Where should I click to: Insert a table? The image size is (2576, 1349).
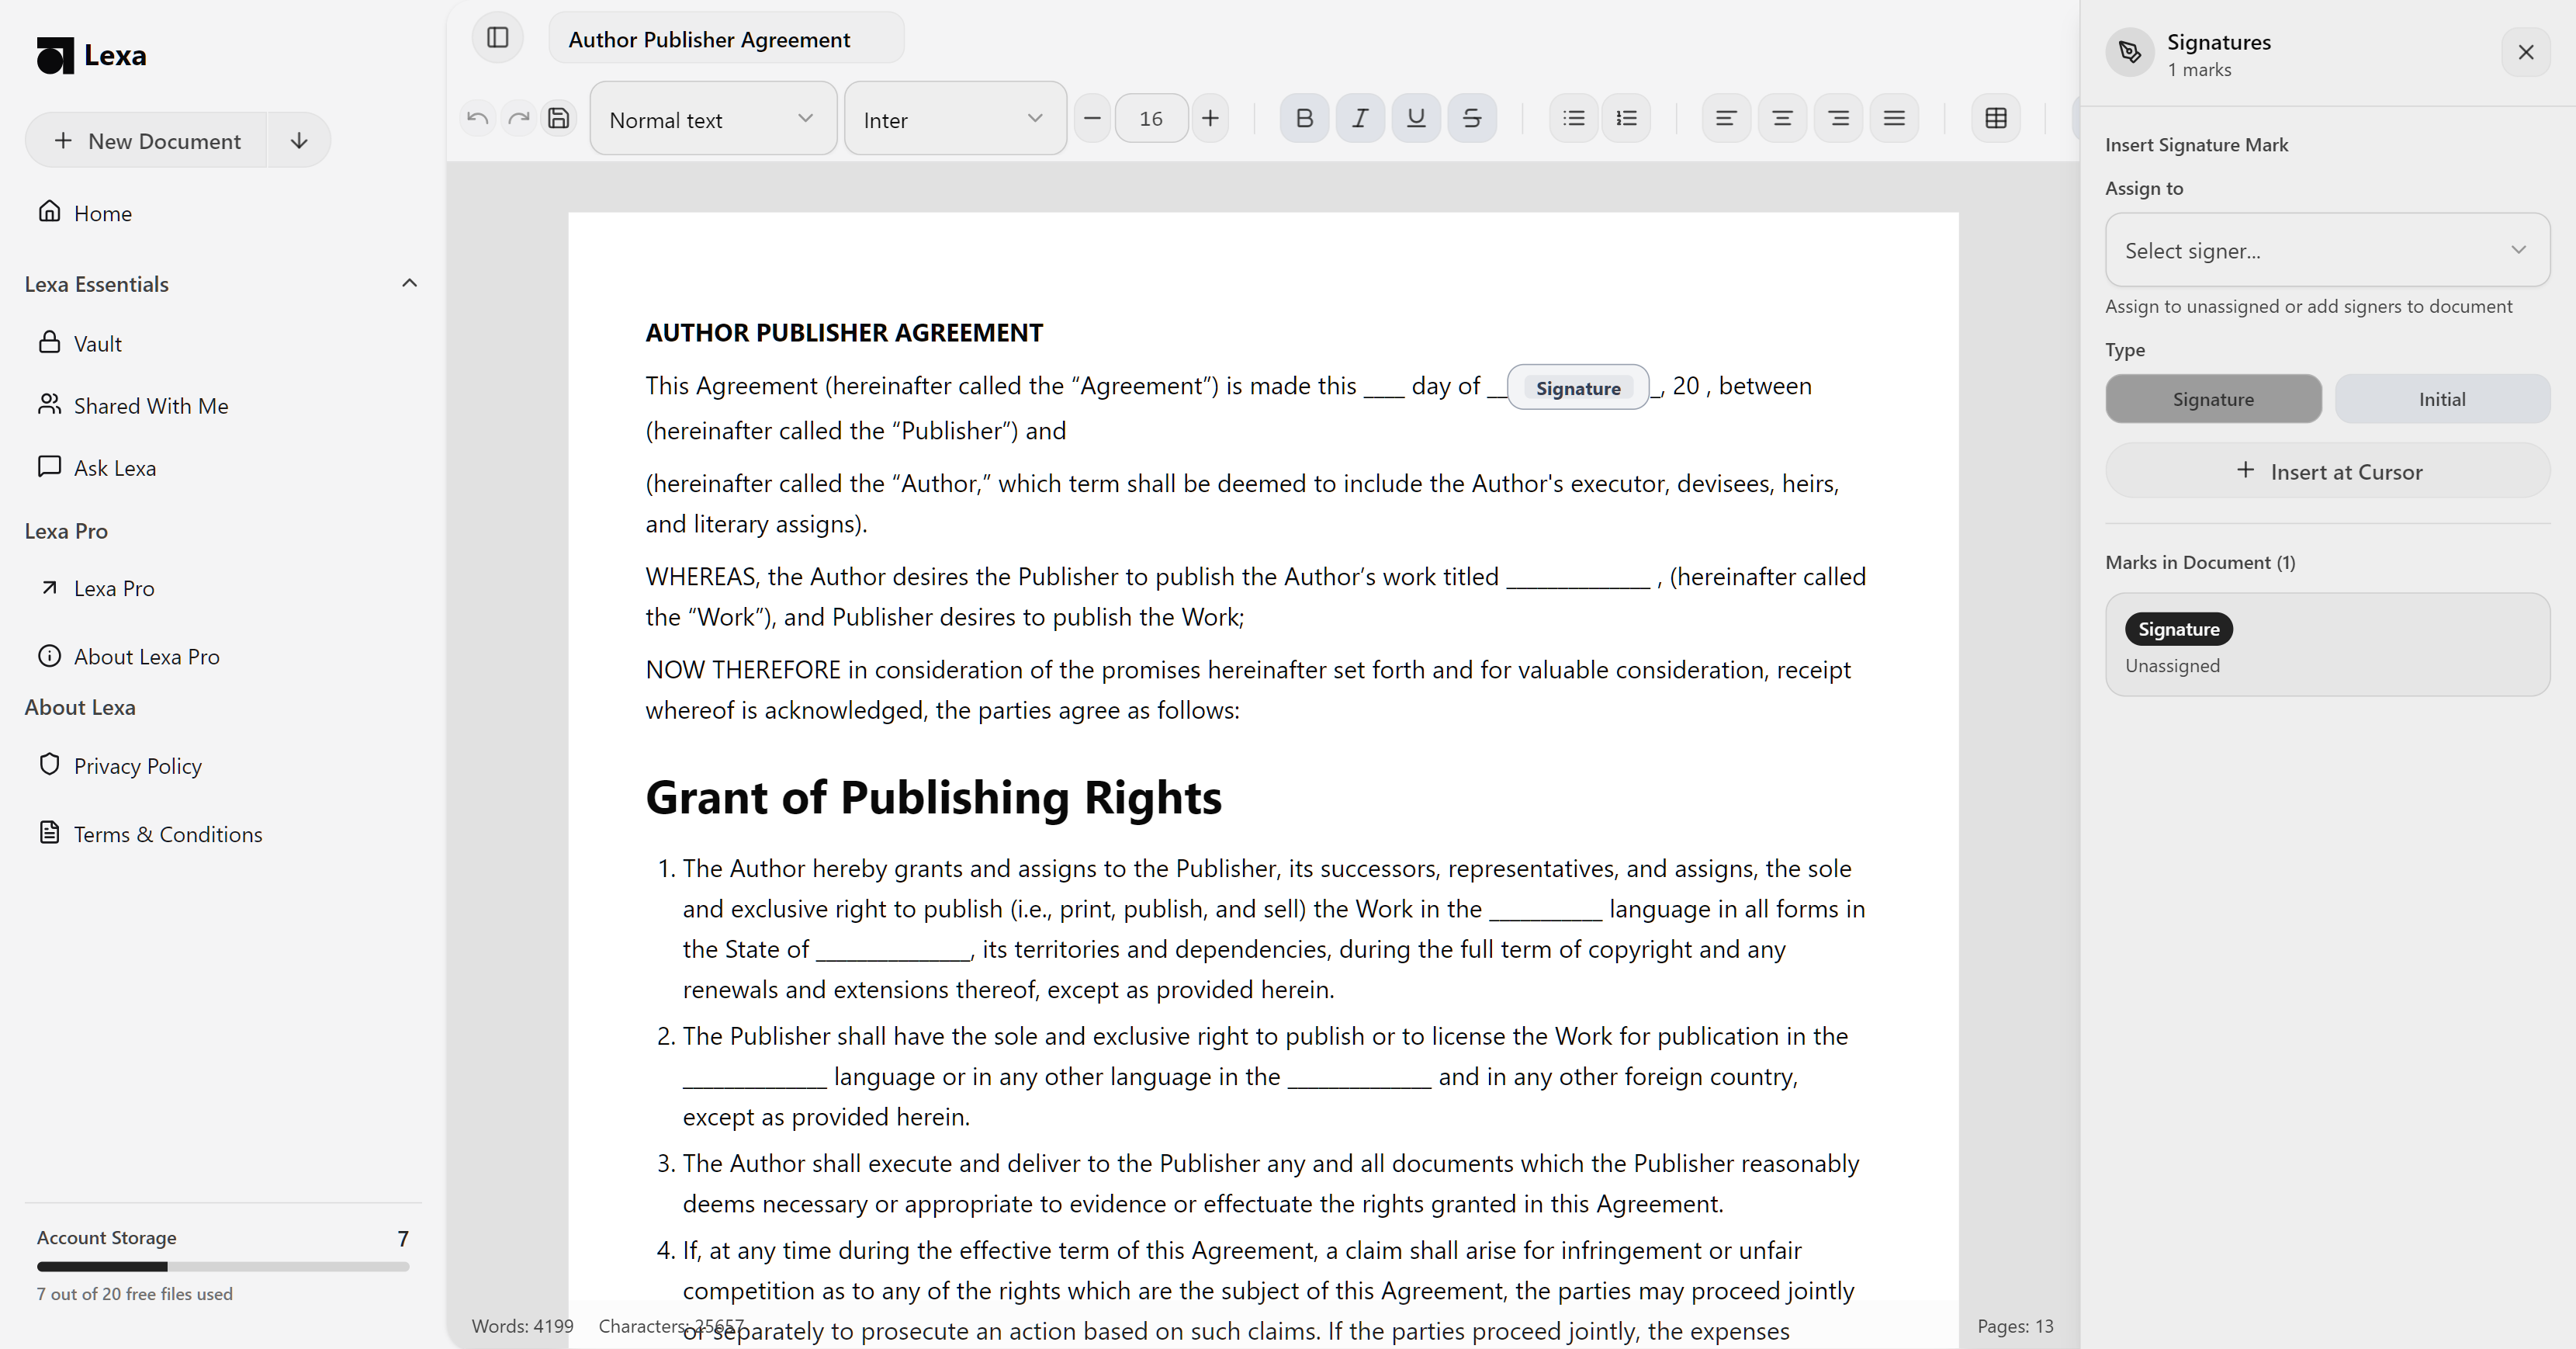click(x=1996, y=118)
